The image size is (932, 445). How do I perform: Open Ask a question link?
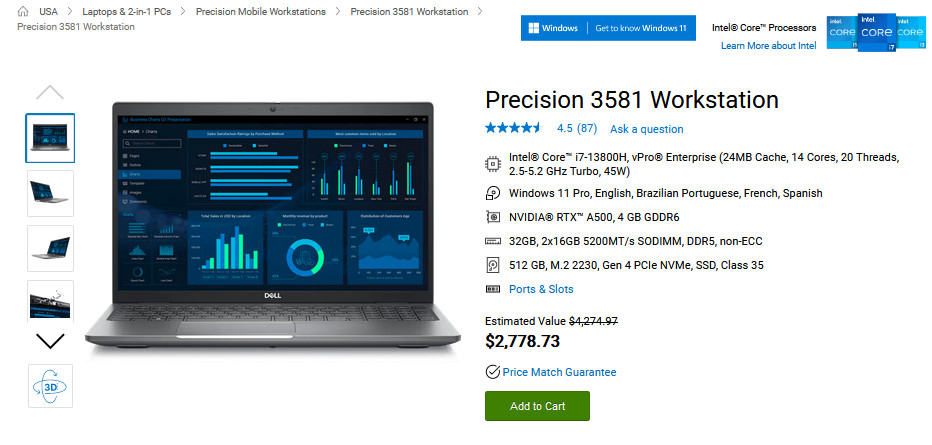coord(647,129)
